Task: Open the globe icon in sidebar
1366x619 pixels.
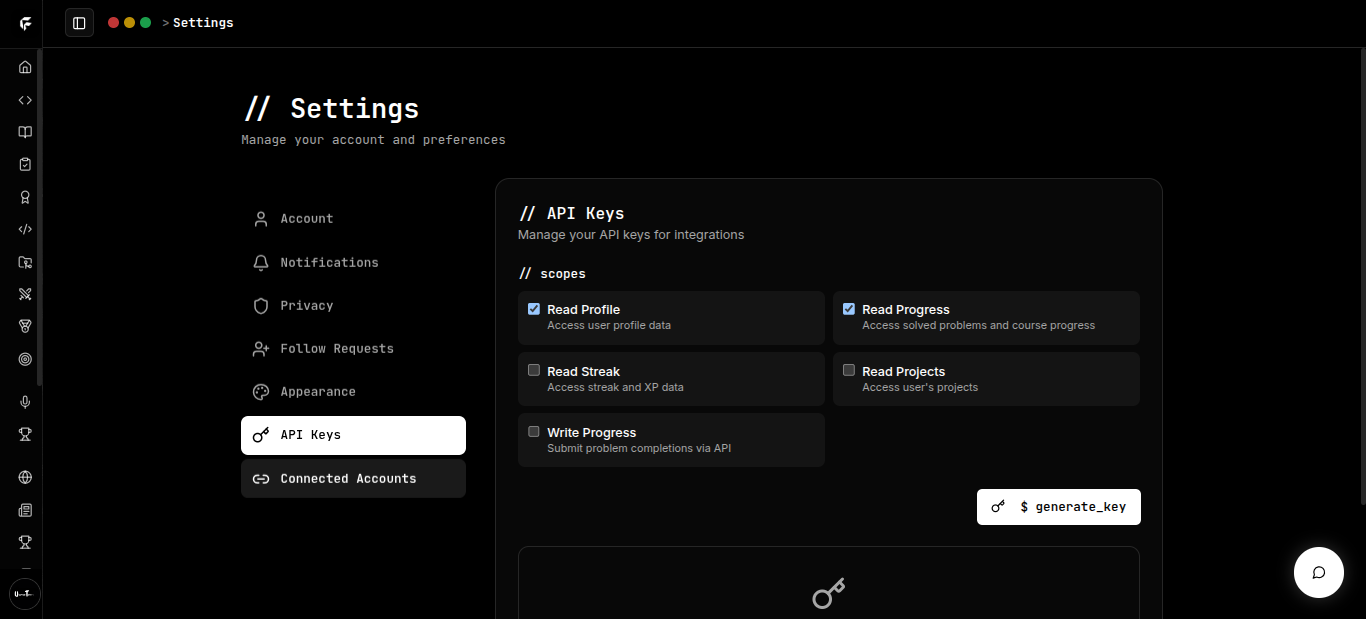Action: 25,478
